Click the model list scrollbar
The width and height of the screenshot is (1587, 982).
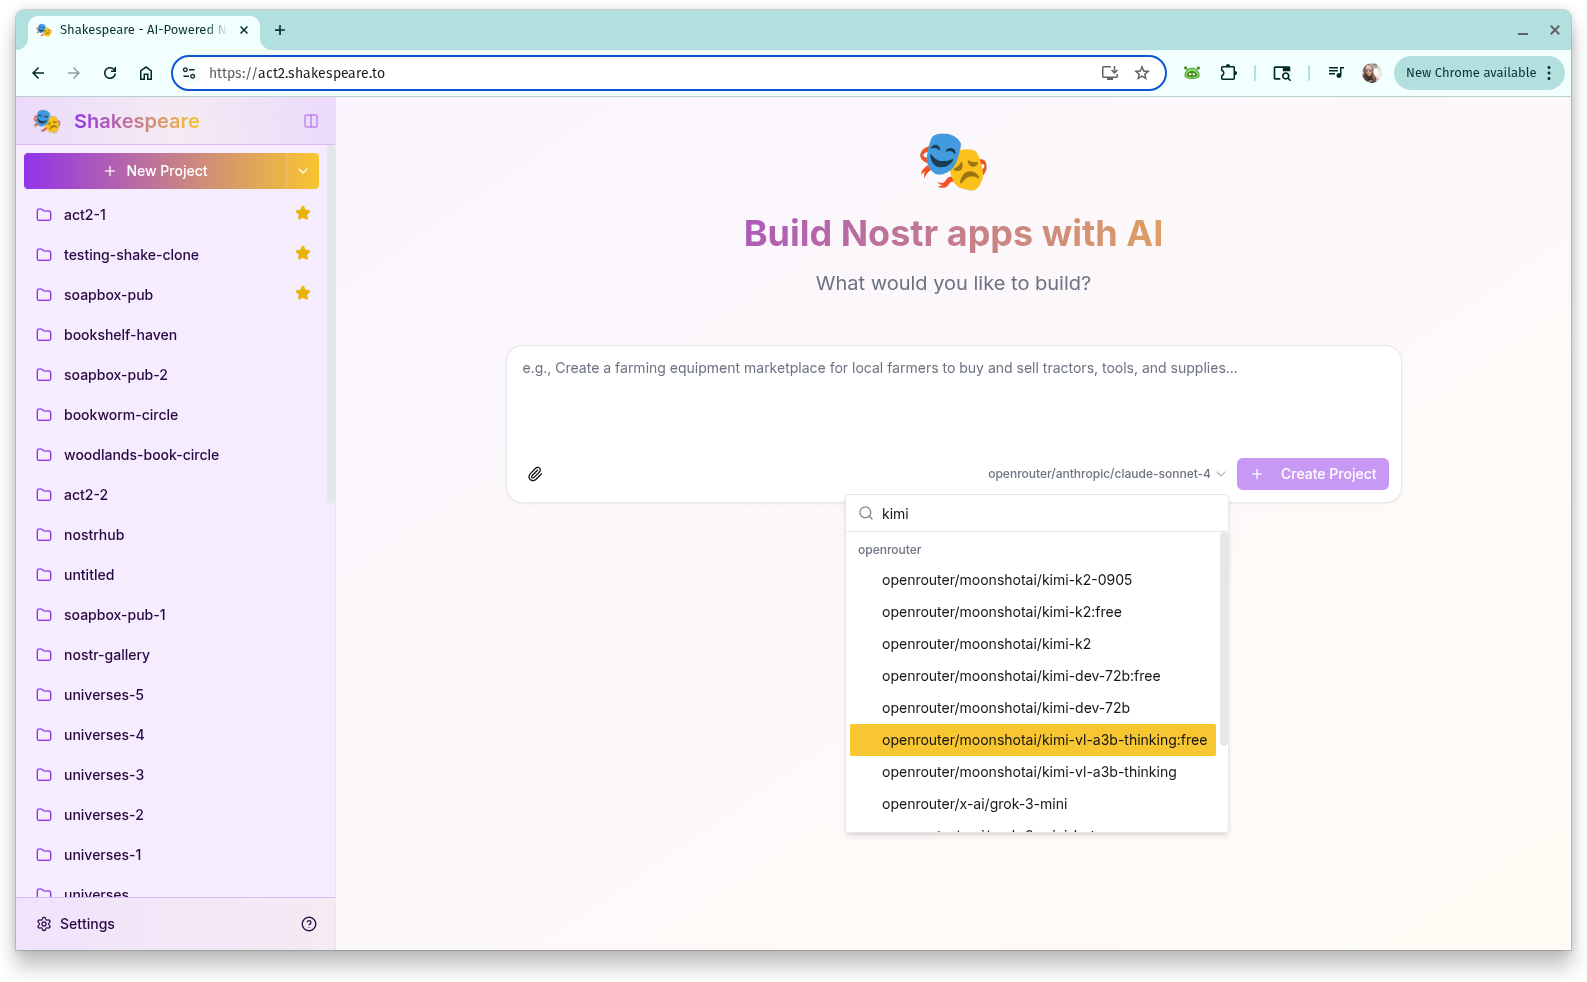(1223, 640)
